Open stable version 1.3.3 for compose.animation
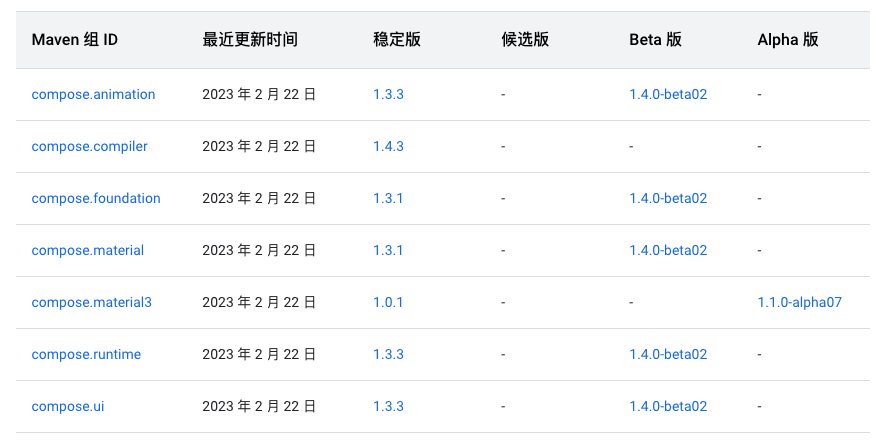Screen dimensions: 881x442 point(388,95)
